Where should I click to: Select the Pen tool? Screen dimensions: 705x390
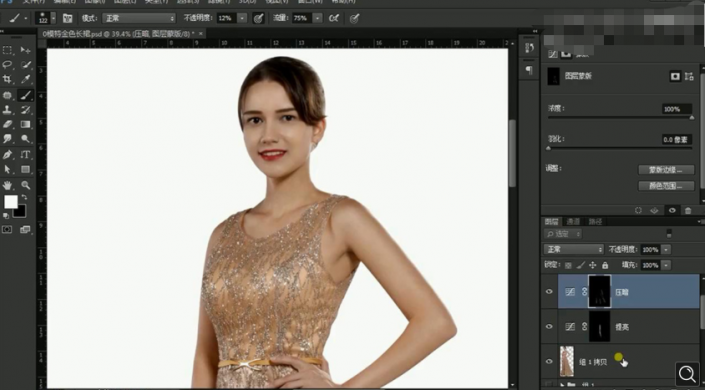coord(8,155)
